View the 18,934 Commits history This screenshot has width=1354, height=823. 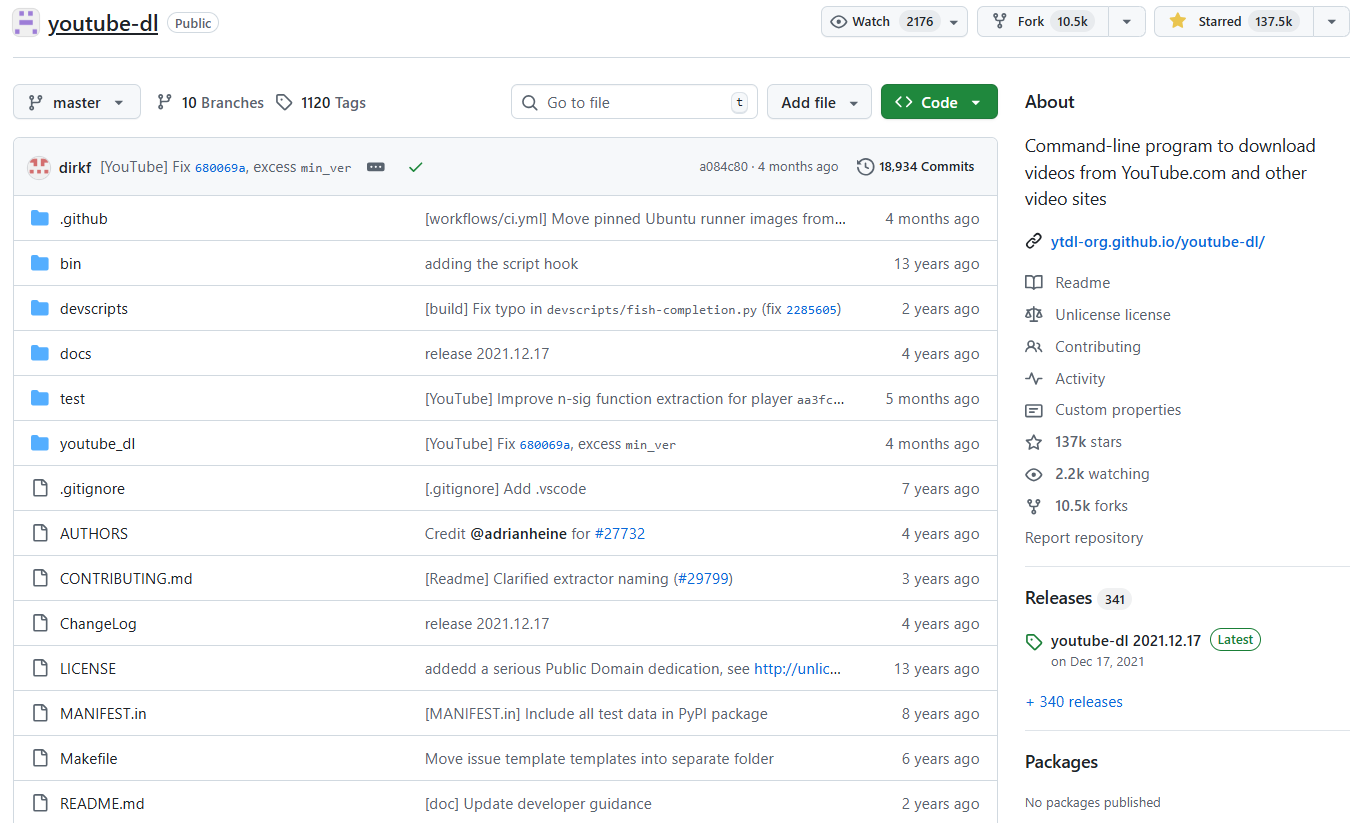click(916, 167)
